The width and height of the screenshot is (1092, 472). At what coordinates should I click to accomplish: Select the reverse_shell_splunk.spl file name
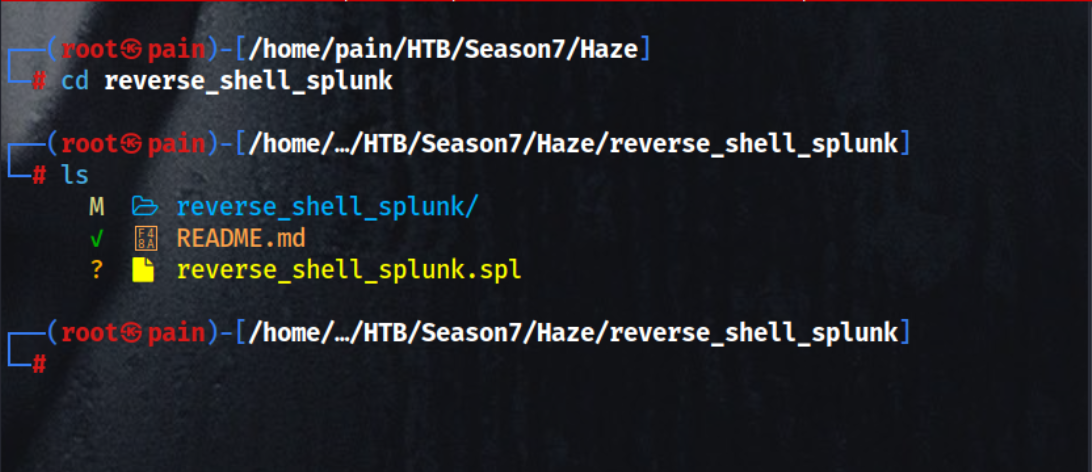tap(349, 270)
